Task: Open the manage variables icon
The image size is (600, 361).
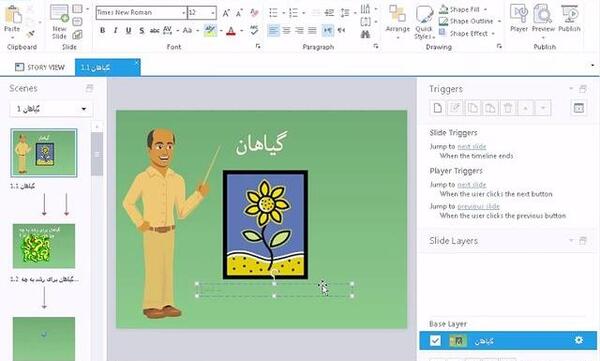Action: 579,108
